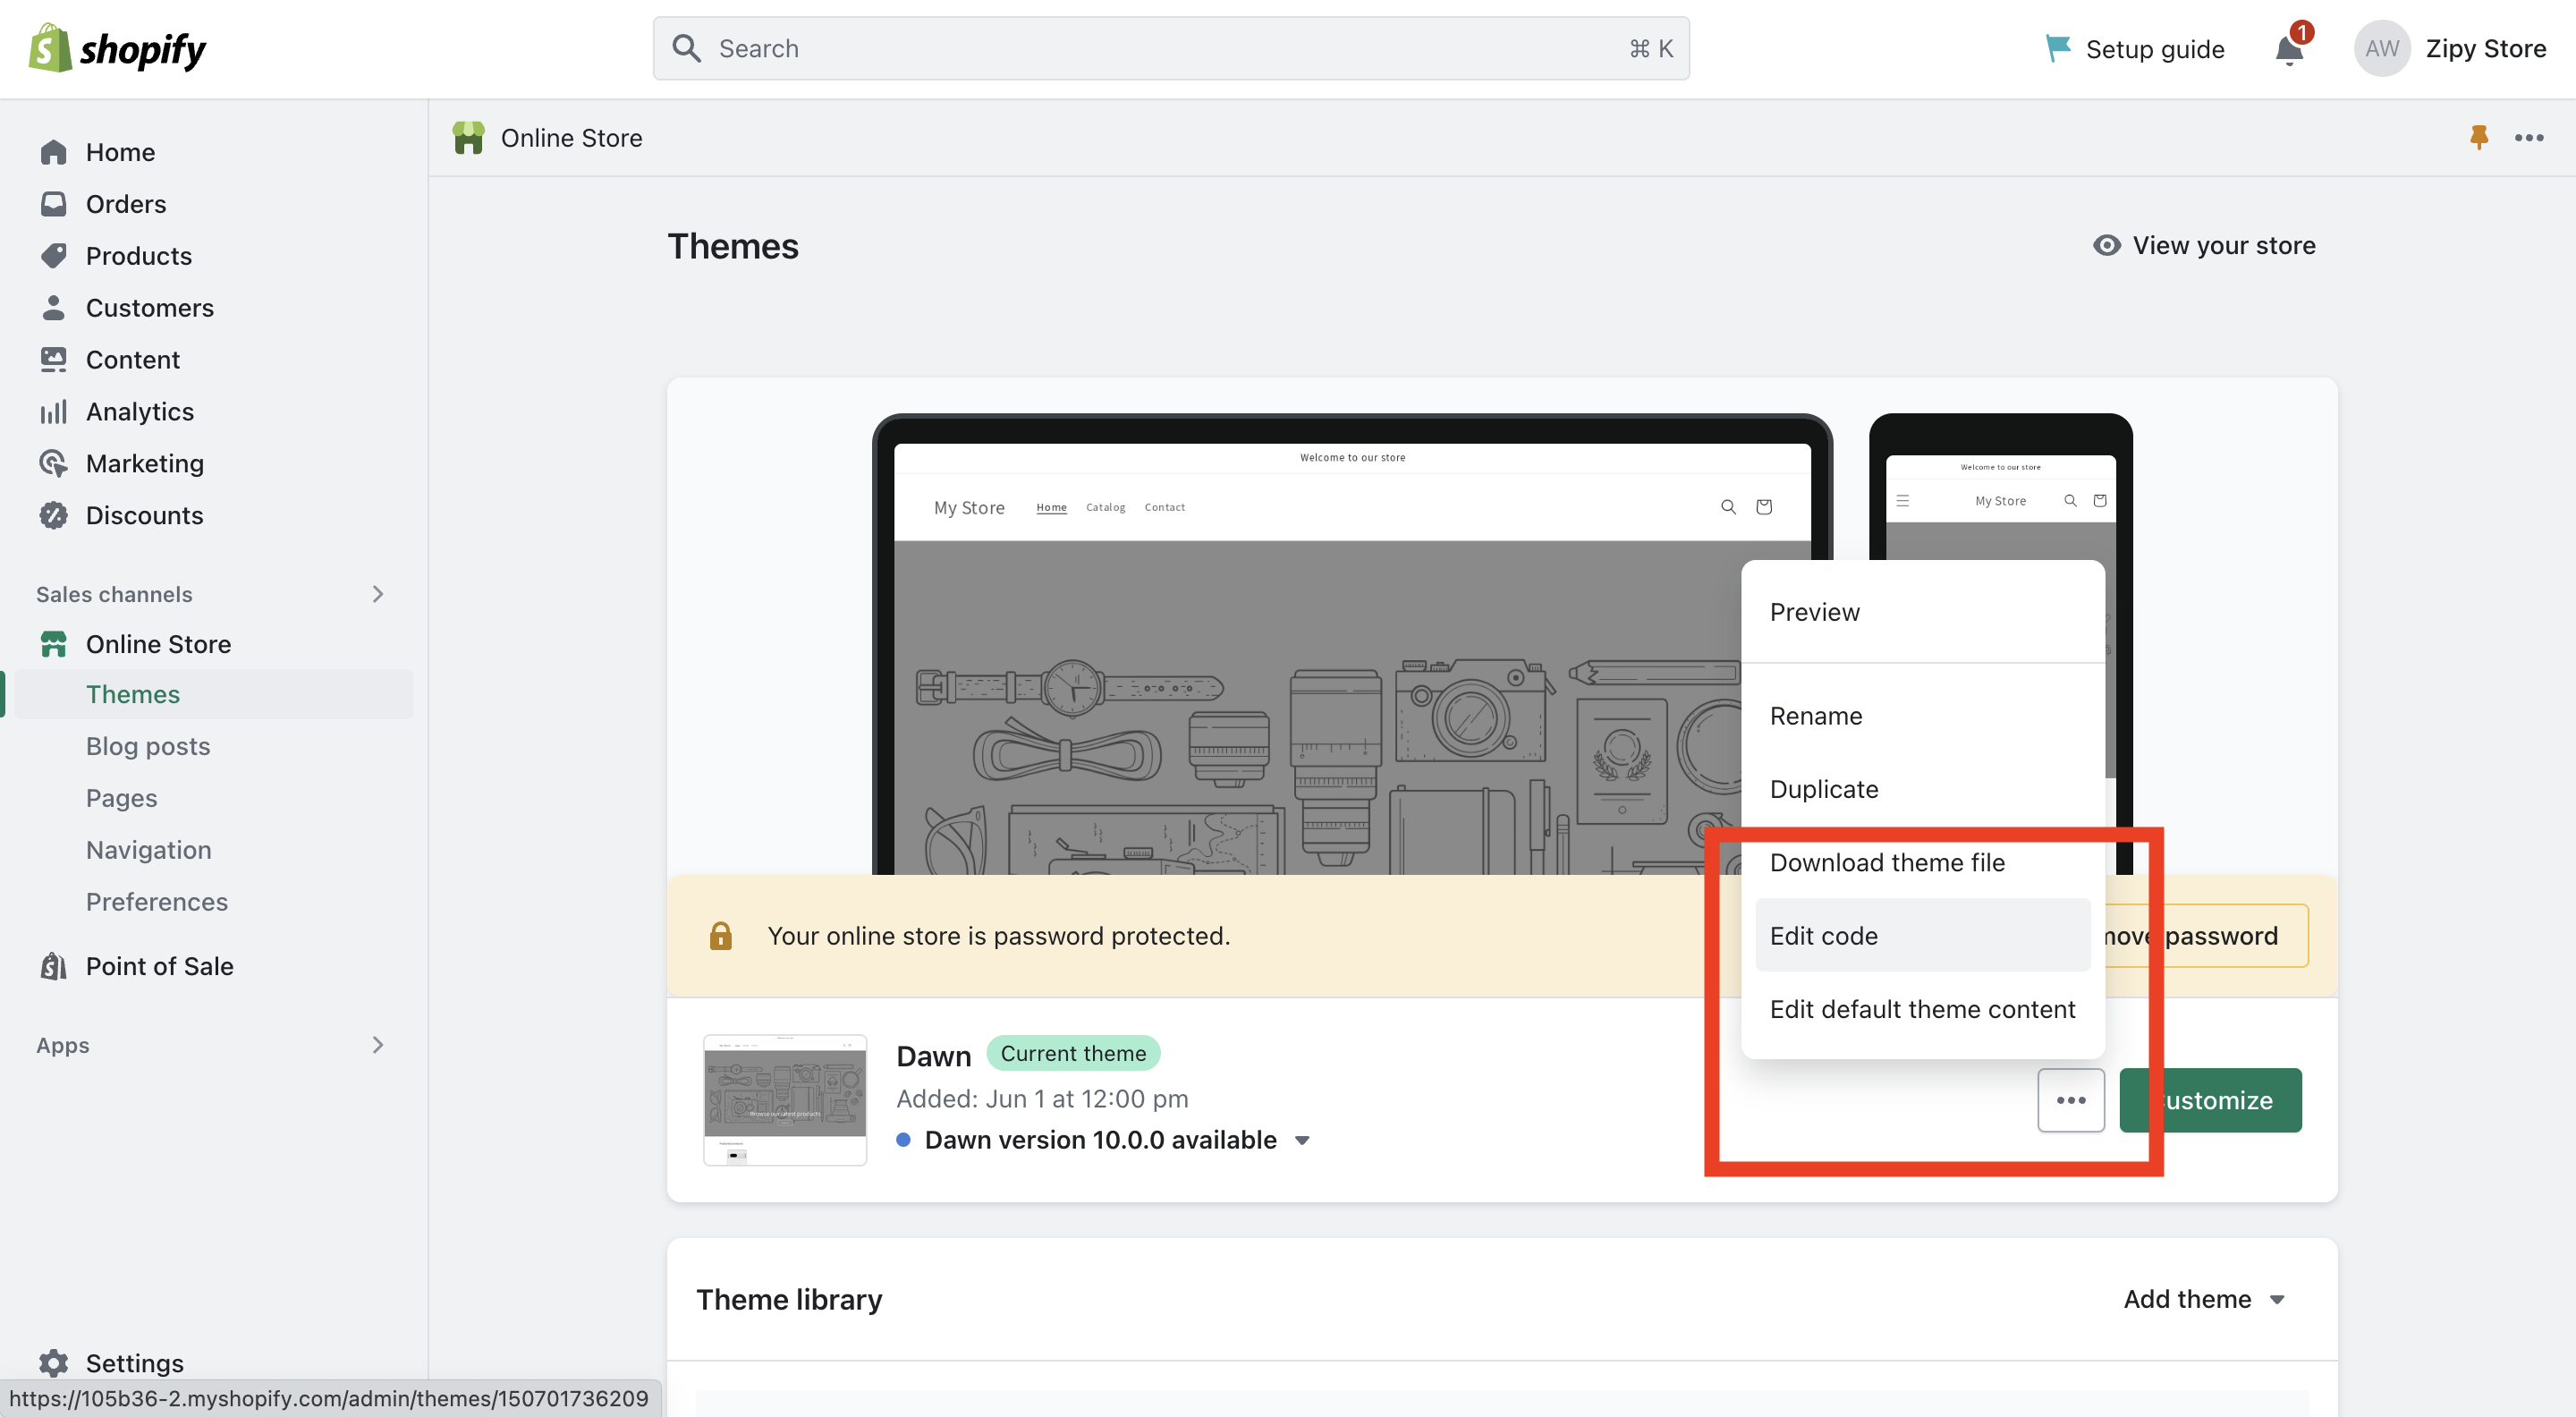Open Navigation in the sidebar
Viewport: 2576px width, 1417px height.
pos(148,850)
